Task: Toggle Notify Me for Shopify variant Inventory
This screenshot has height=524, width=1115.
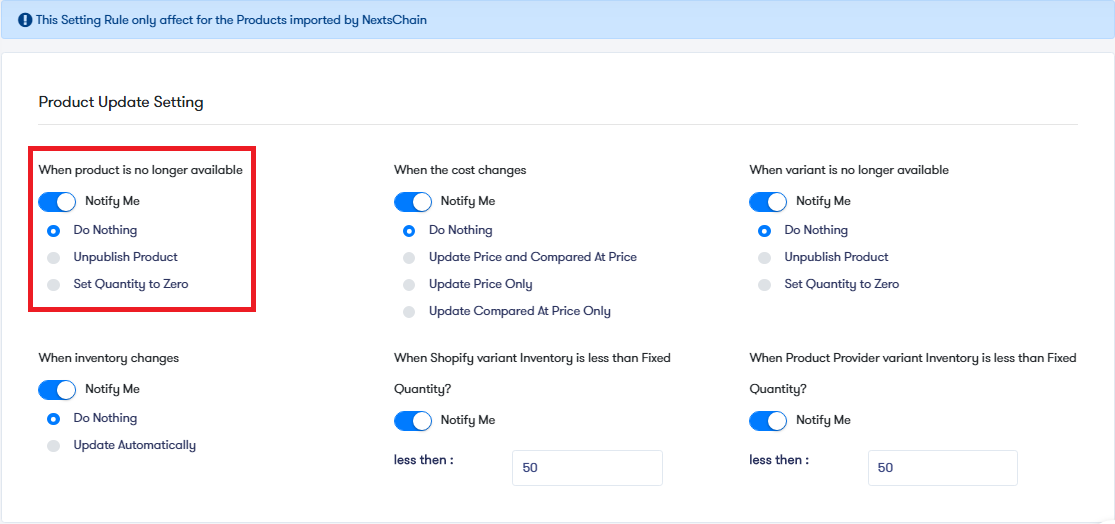Action: pos(412,421)
